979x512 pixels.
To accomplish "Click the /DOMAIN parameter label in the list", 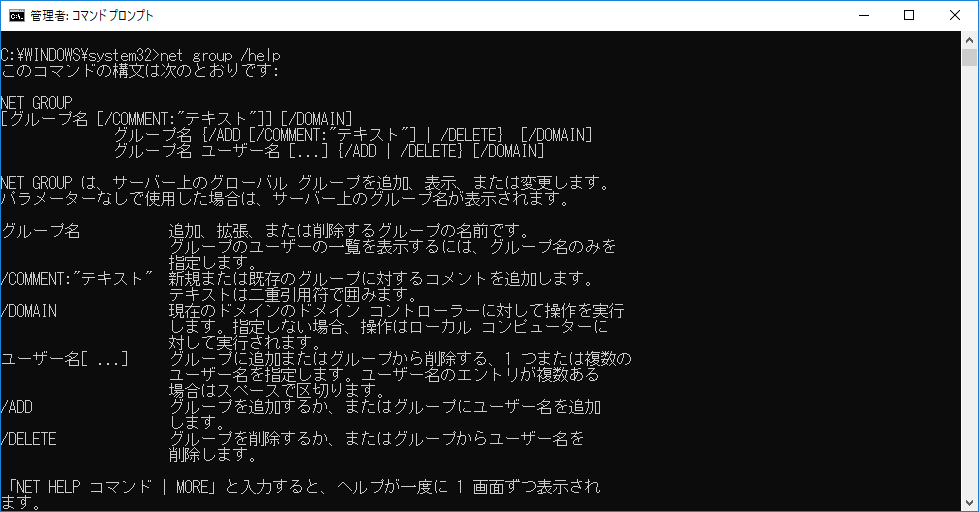I will pyautogui.click(x=30, y=311).
